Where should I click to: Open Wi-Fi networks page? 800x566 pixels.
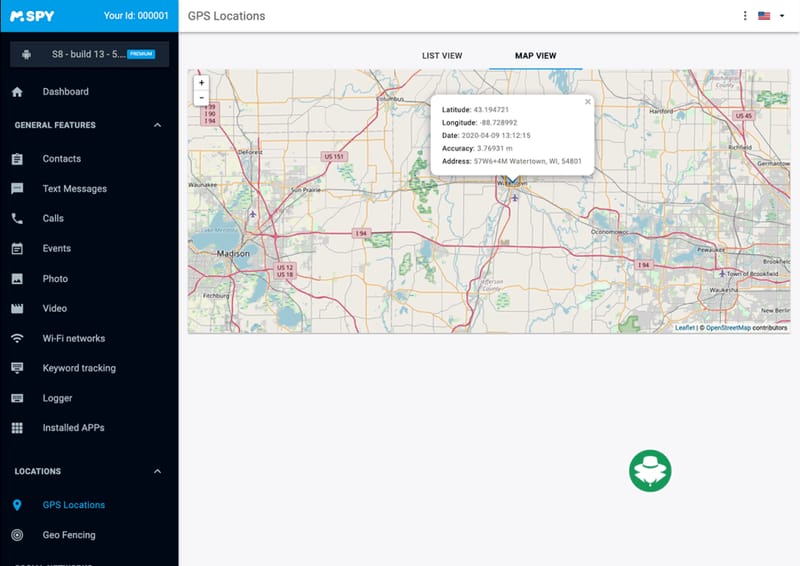click(74, 338)
